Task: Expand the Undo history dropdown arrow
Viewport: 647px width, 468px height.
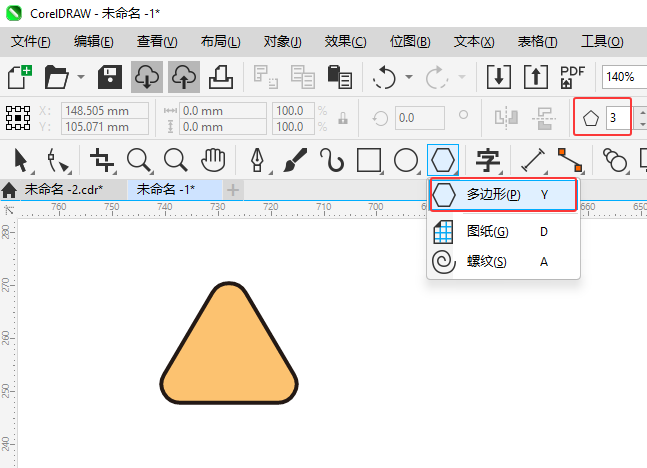Action: pos(409,77)
